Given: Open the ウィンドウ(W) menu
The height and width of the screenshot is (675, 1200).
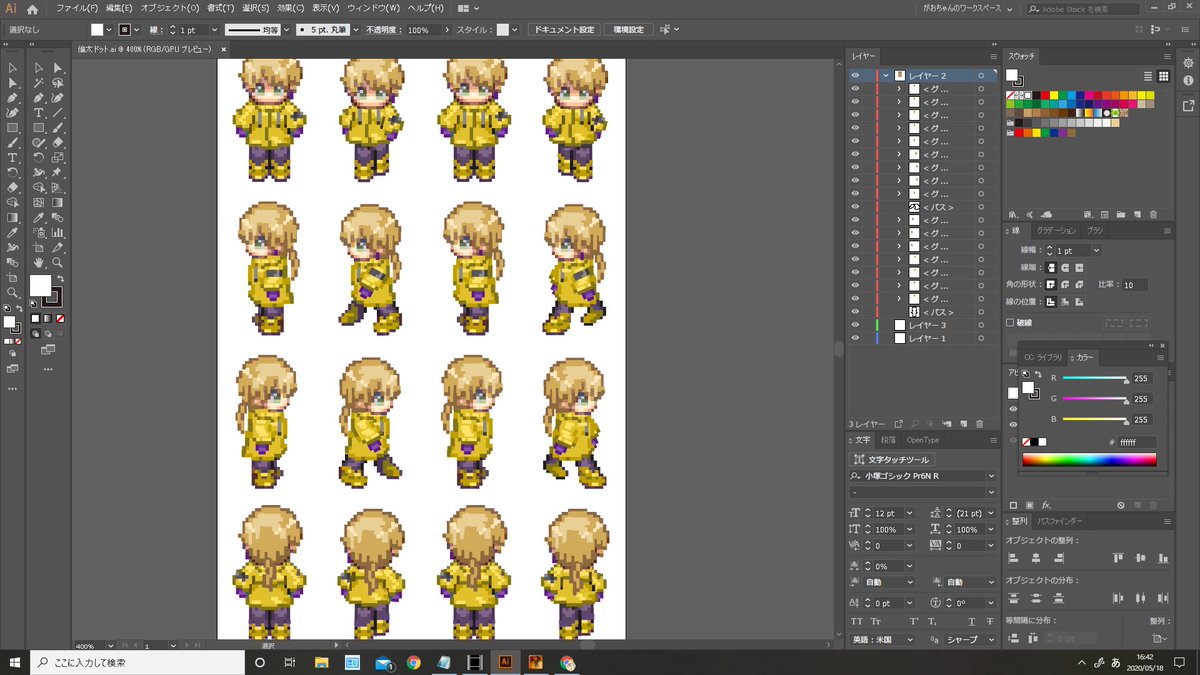Looking at the screenshot, I should [x=374, y=8].
